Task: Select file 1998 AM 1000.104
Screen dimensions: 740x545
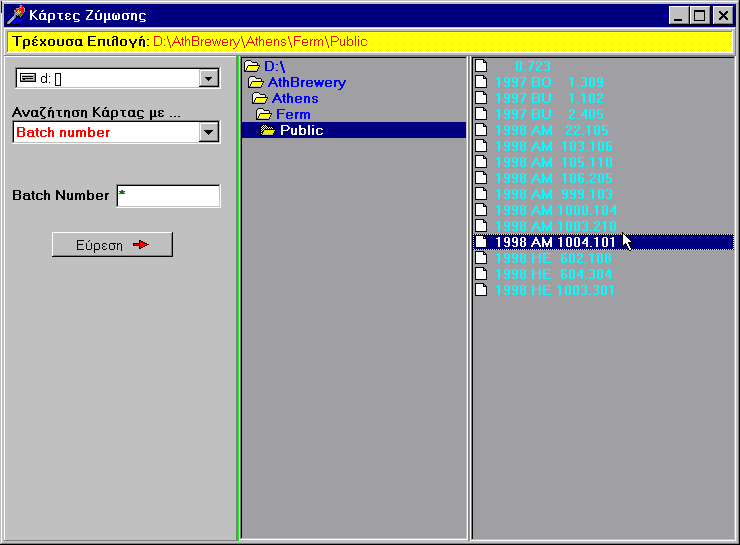Action: pos(556,210)
